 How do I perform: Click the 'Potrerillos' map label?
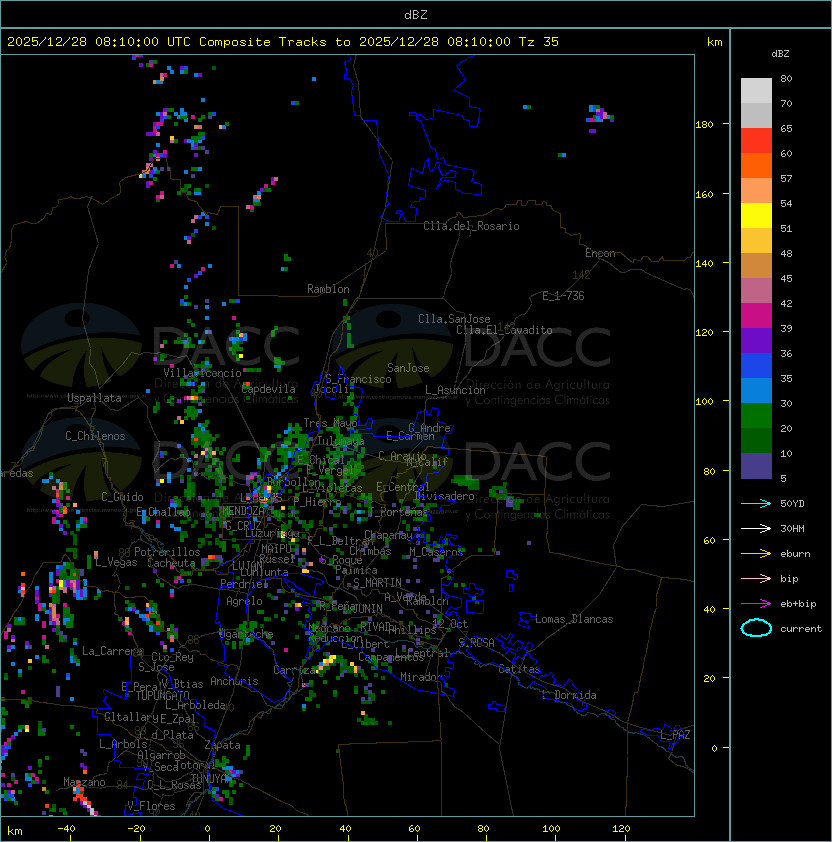point(167,552)
